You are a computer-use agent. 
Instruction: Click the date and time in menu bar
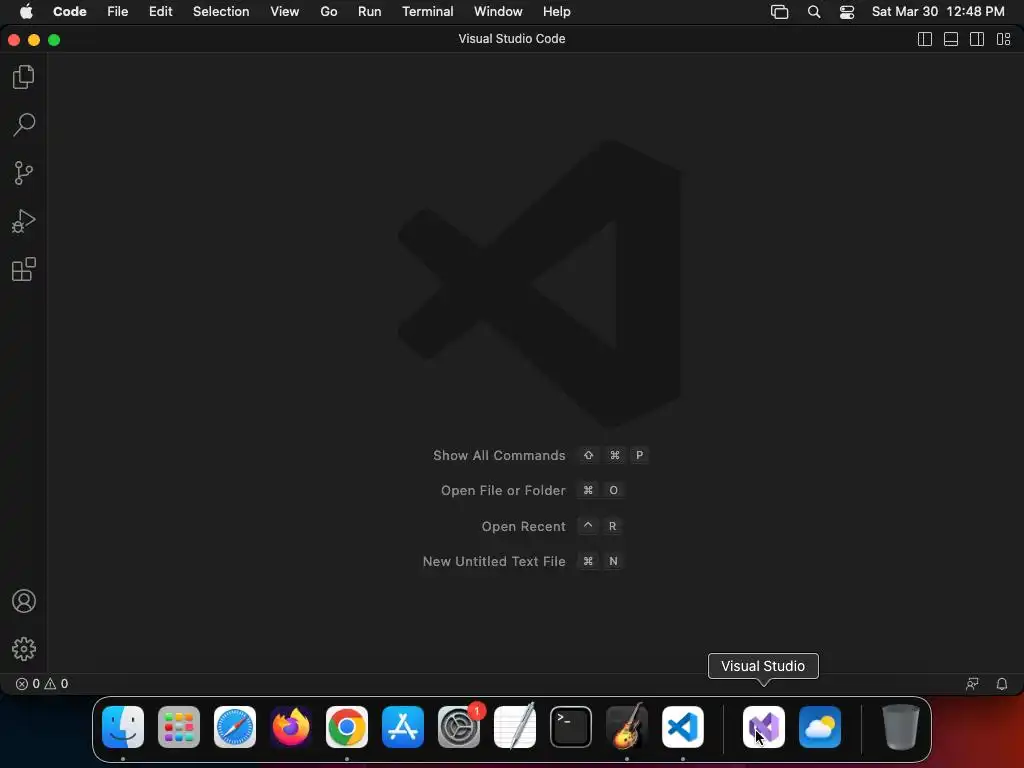coord(938,12)
